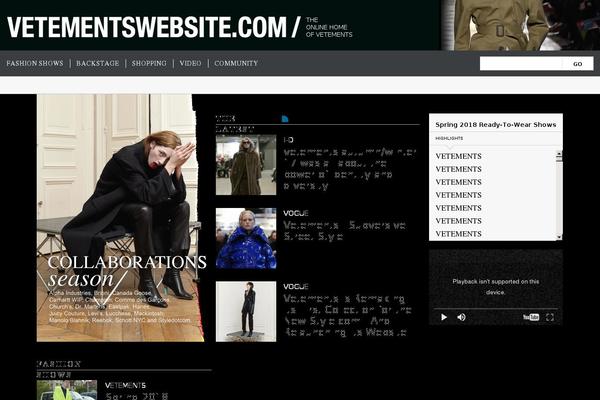Focus the search input field
The width and height of the screenshot is (600, 400).
pyautogui.click(x=521, y=64)
